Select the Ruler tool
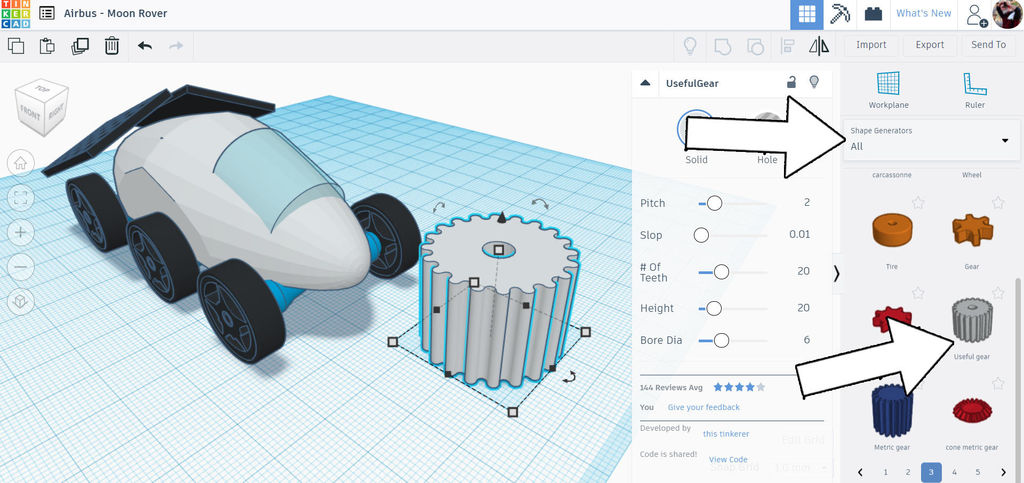1024x483 pixels. (974, 90)
